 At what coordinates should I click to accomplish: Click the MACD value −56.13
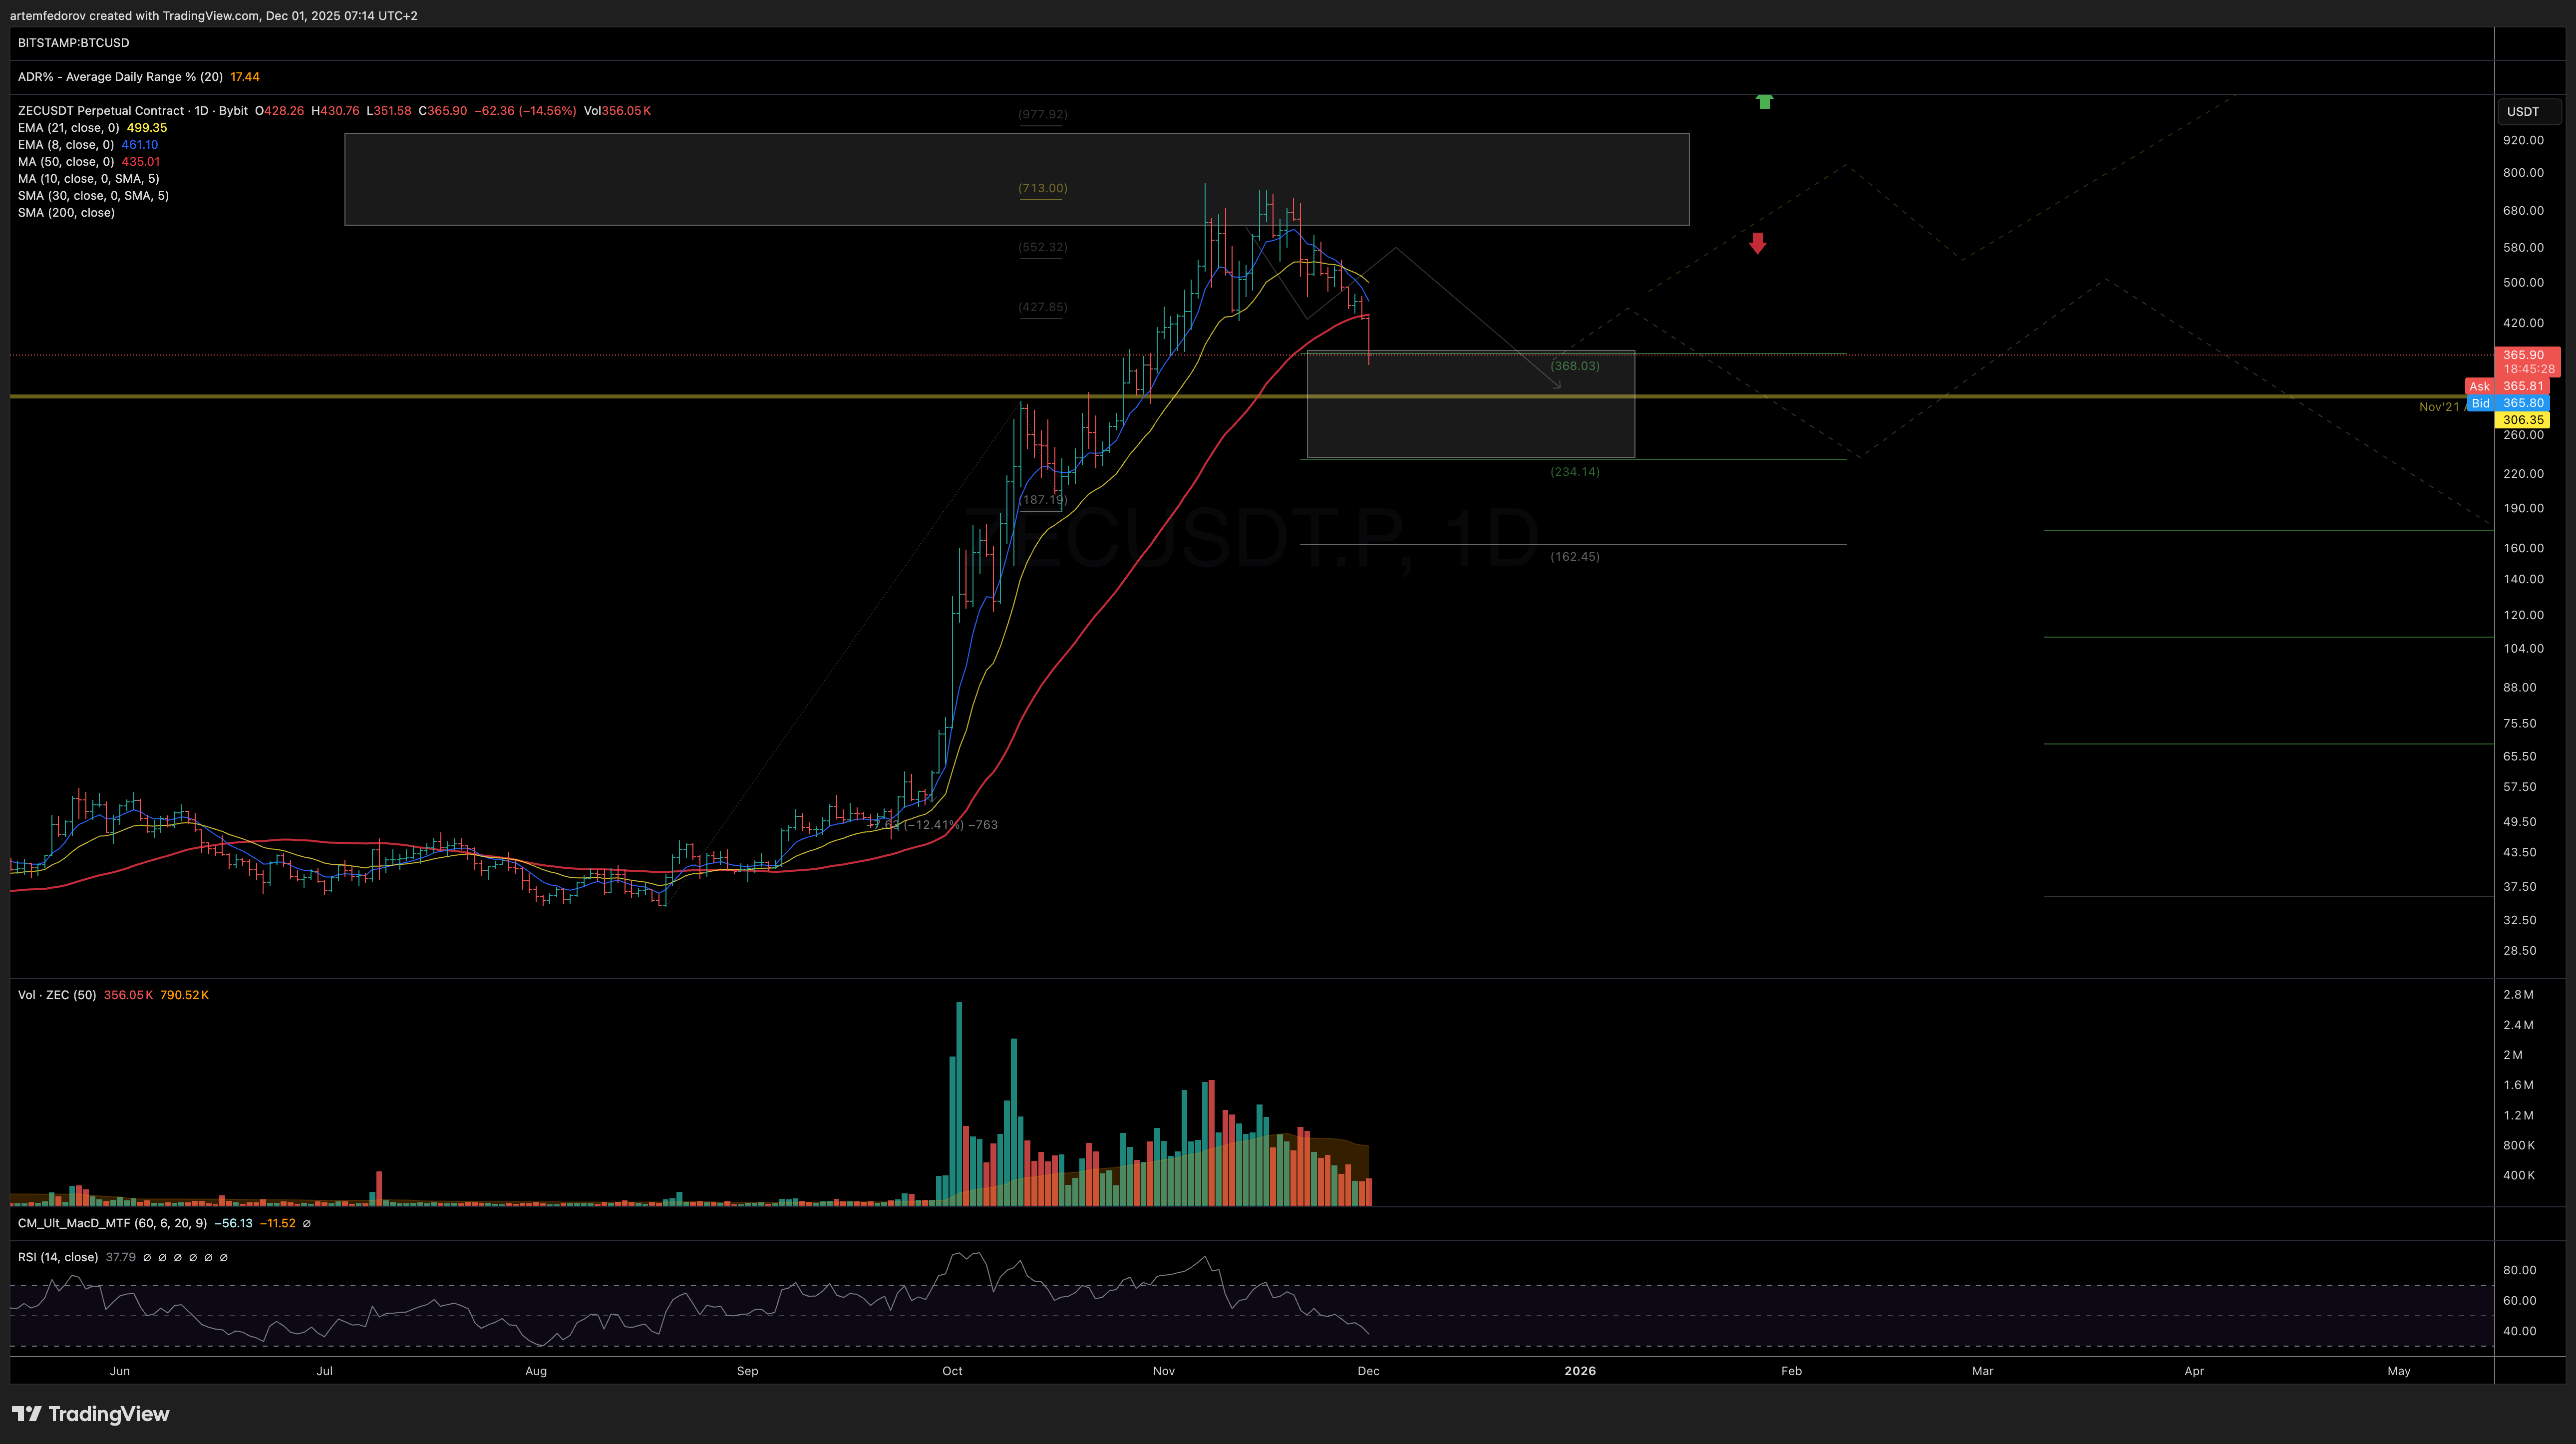234,1223
